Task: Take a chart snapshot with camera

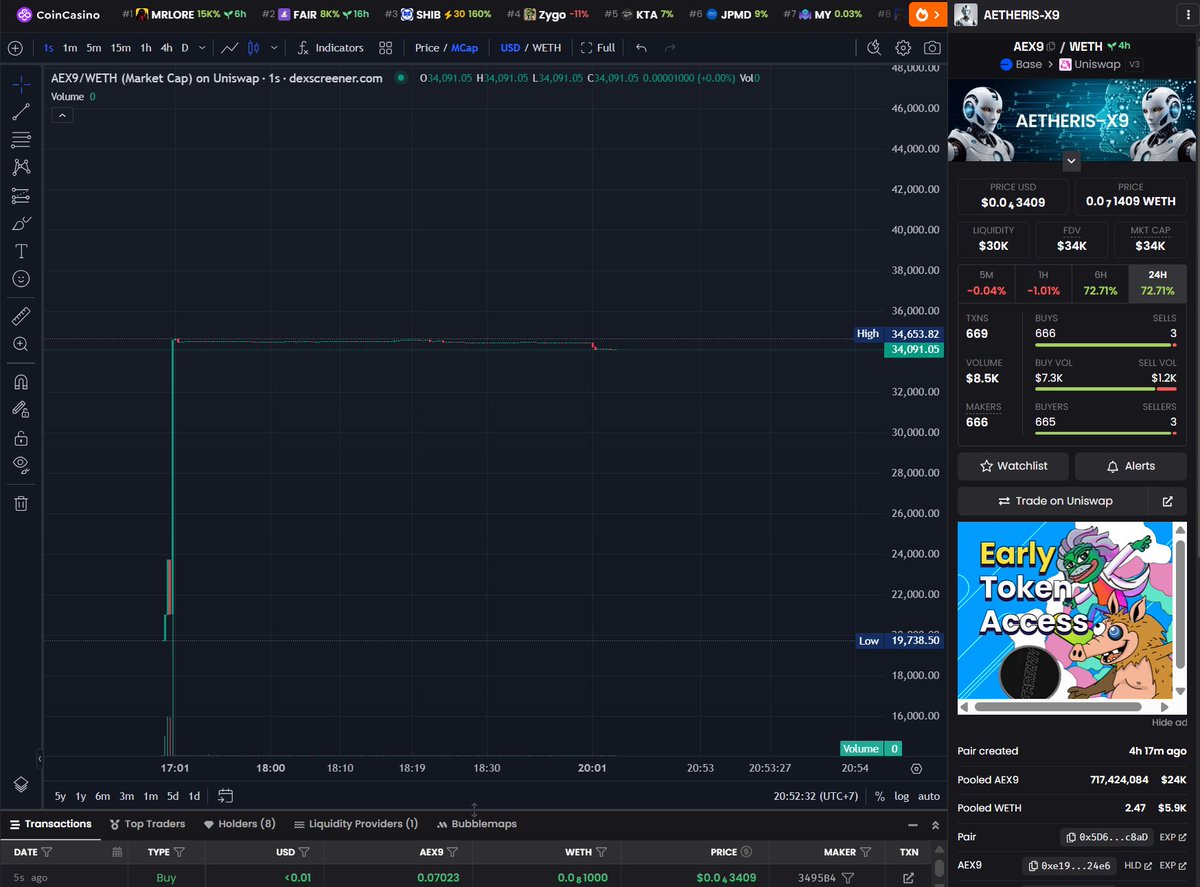Action: coord(932,48)
